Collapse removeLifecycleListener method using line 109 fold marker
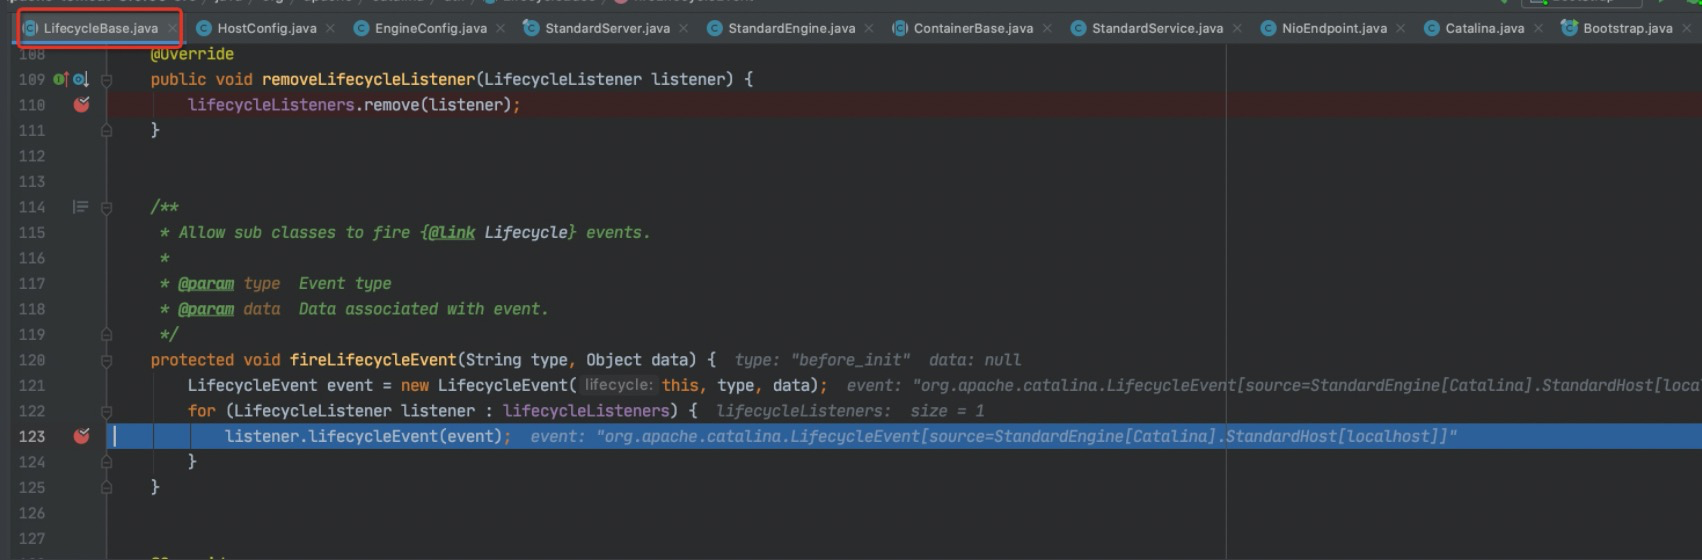1702x560 pixels. tap(106, 79)
